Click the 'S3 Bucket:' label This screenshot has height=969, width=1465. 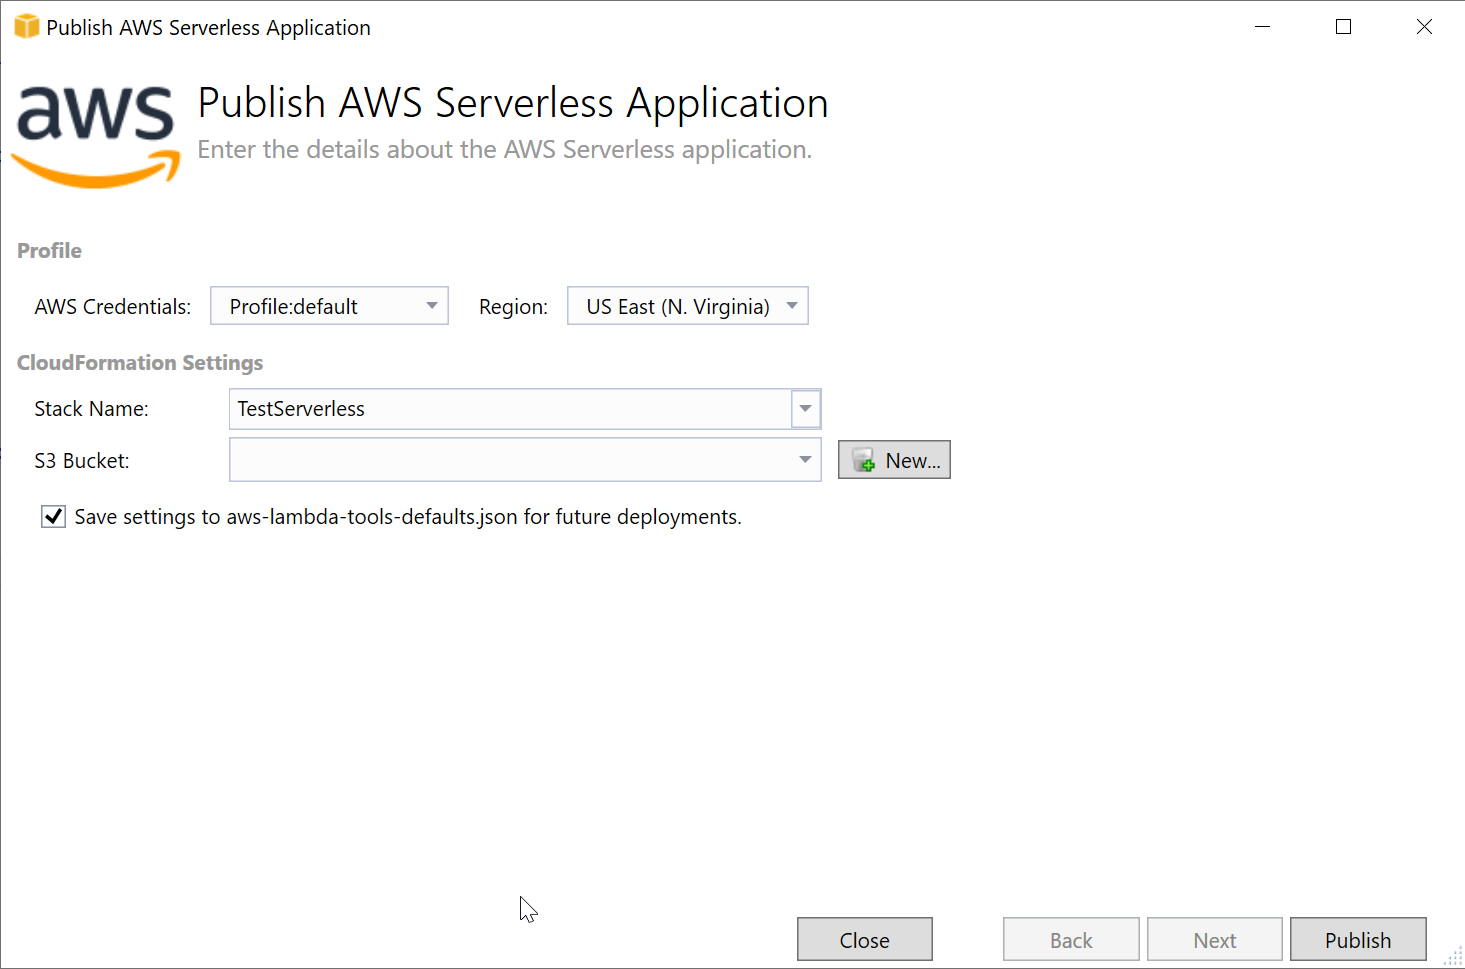click(x=82, y=461)
